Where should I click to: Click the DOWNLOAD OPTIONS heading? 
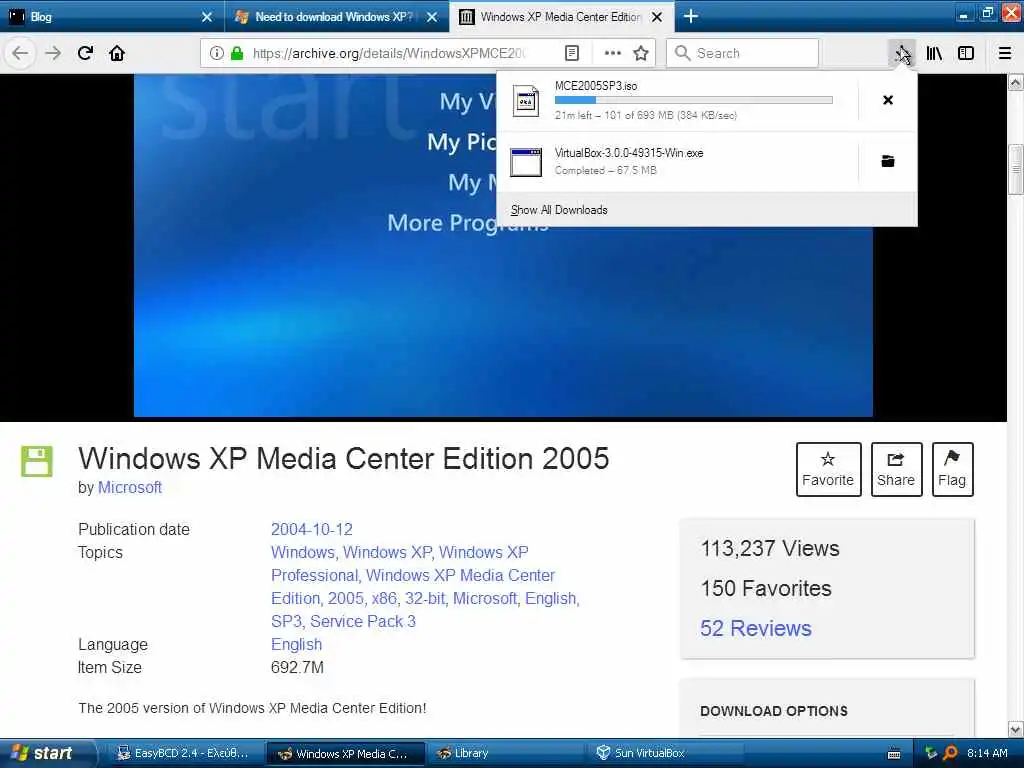click(x=774, y=711)
